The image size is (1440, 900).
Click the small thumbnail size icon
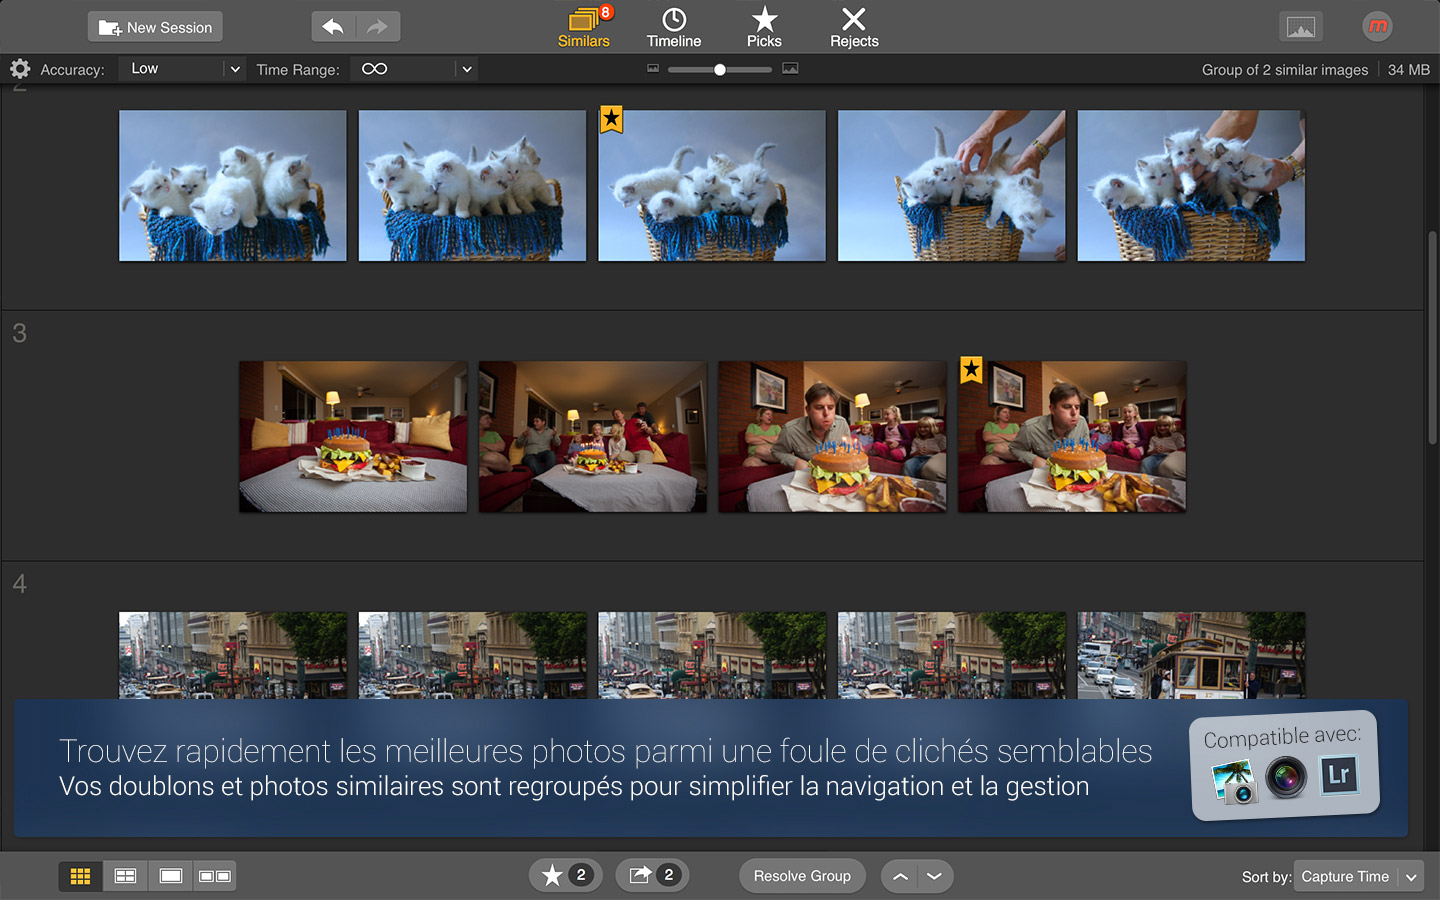(653, 69)
